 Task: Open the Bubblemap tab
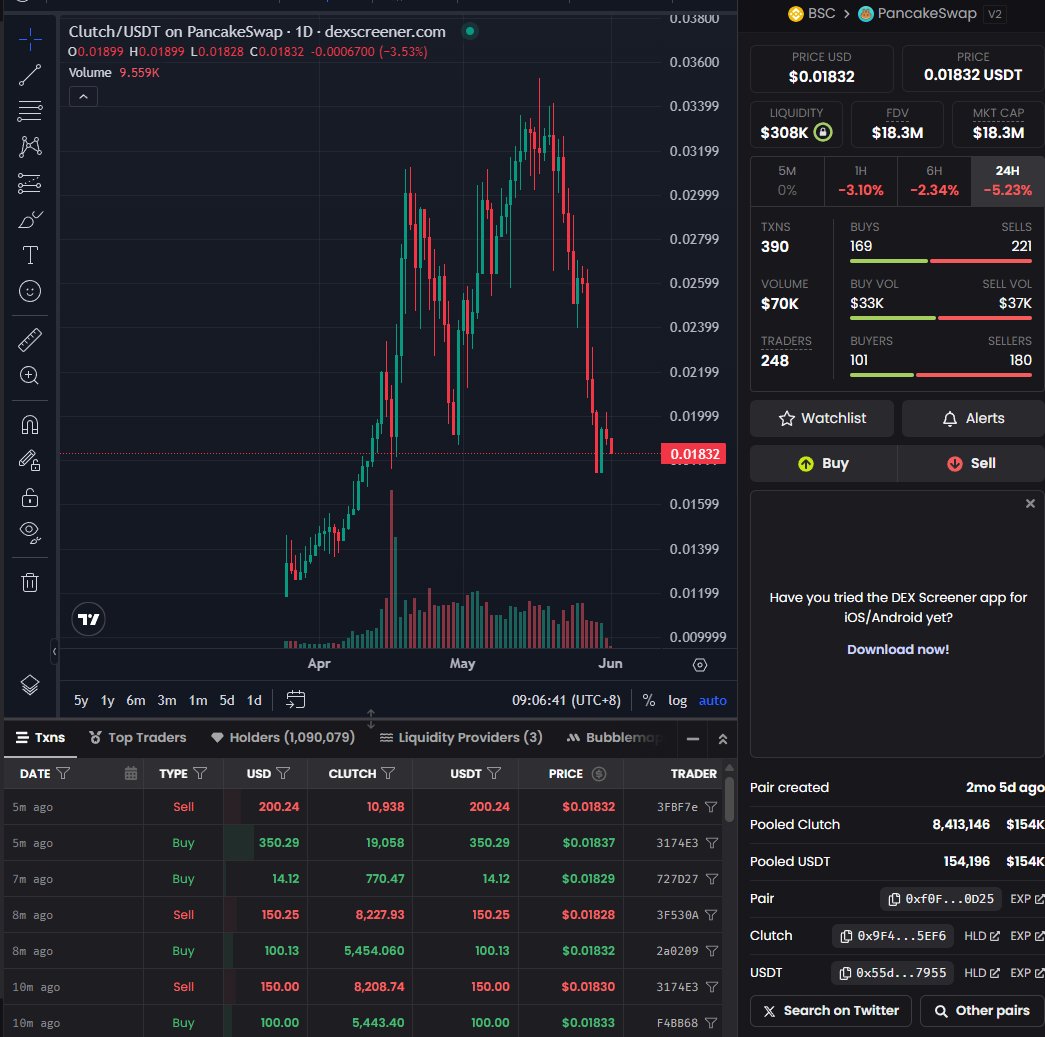tap(614, 738)
